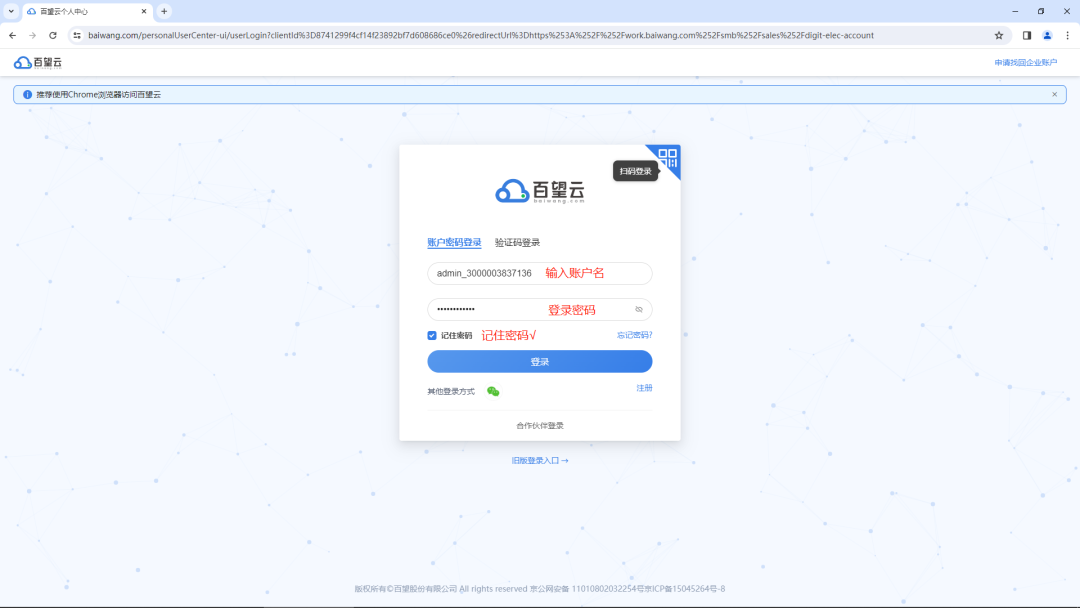Image resolution: width=1080 pixels, height=608 pixels.
Task: Click the browser forward arrow
Action: (32, 35)
